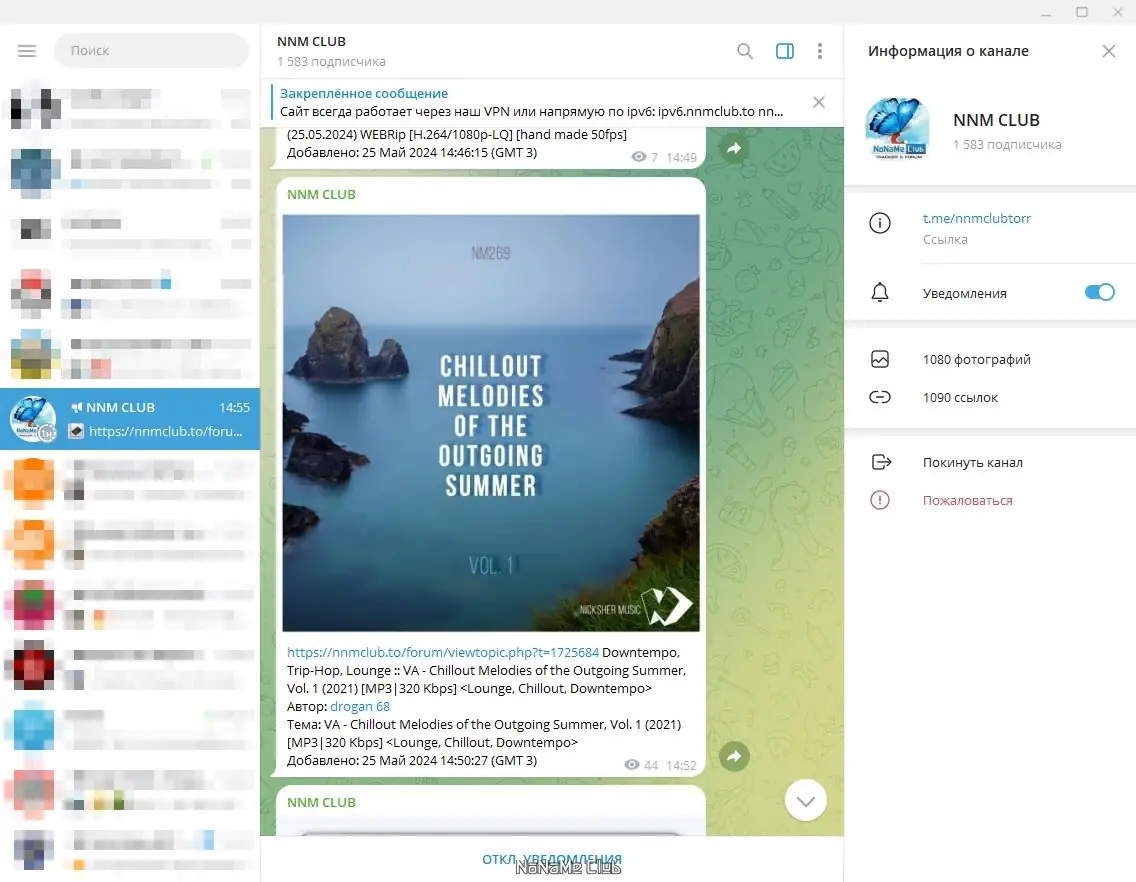The image size is (1136, 882).
Task: Click the red report exclamation icon
Action: (880, 500)
